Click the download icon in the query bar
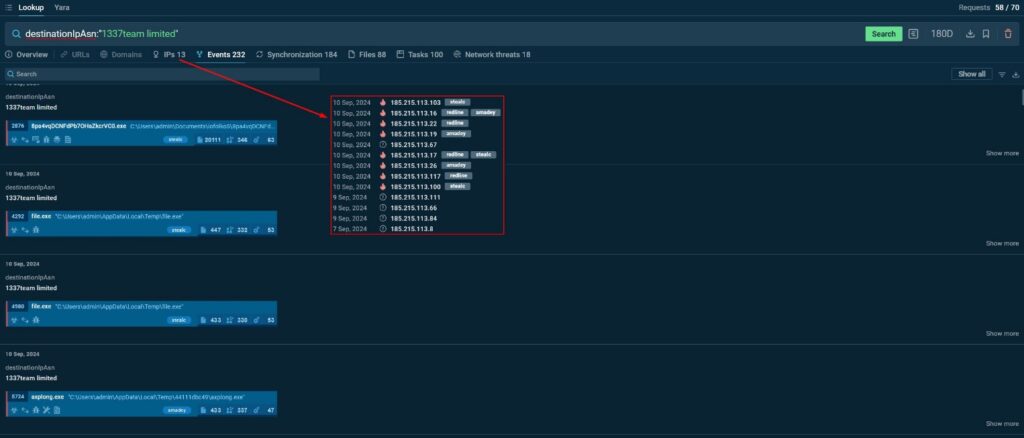 pyautogui.click(x=970, y=34)
